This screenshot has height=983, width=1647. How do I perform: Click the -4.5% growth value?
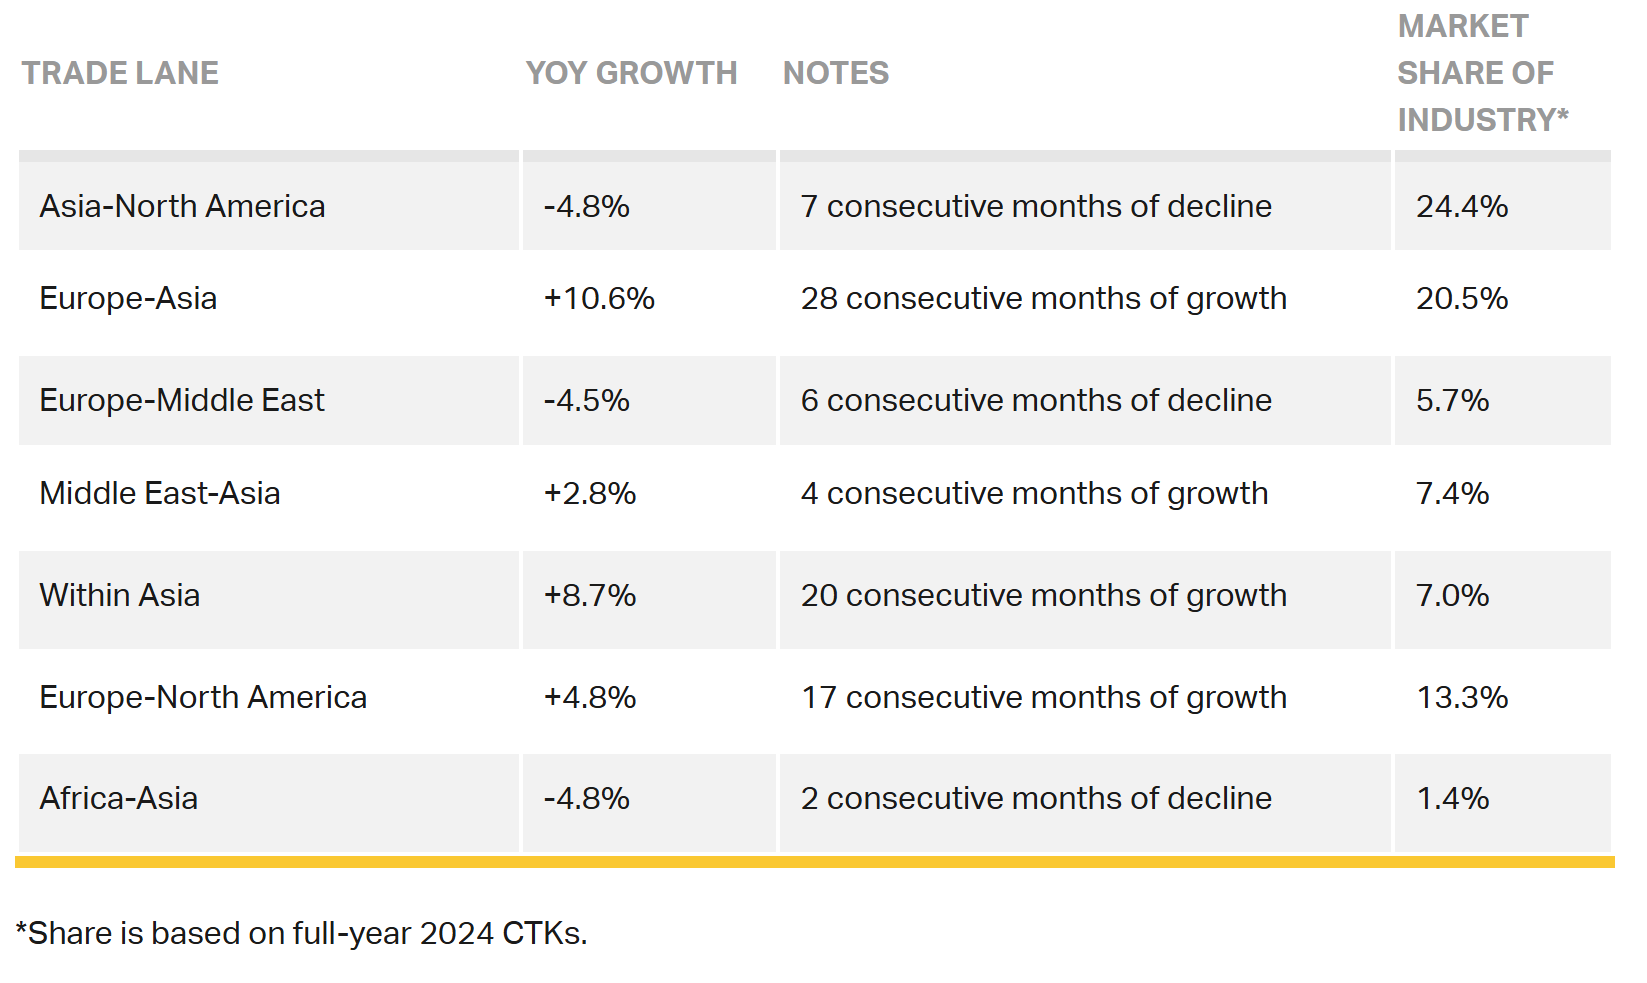[587, 400]
